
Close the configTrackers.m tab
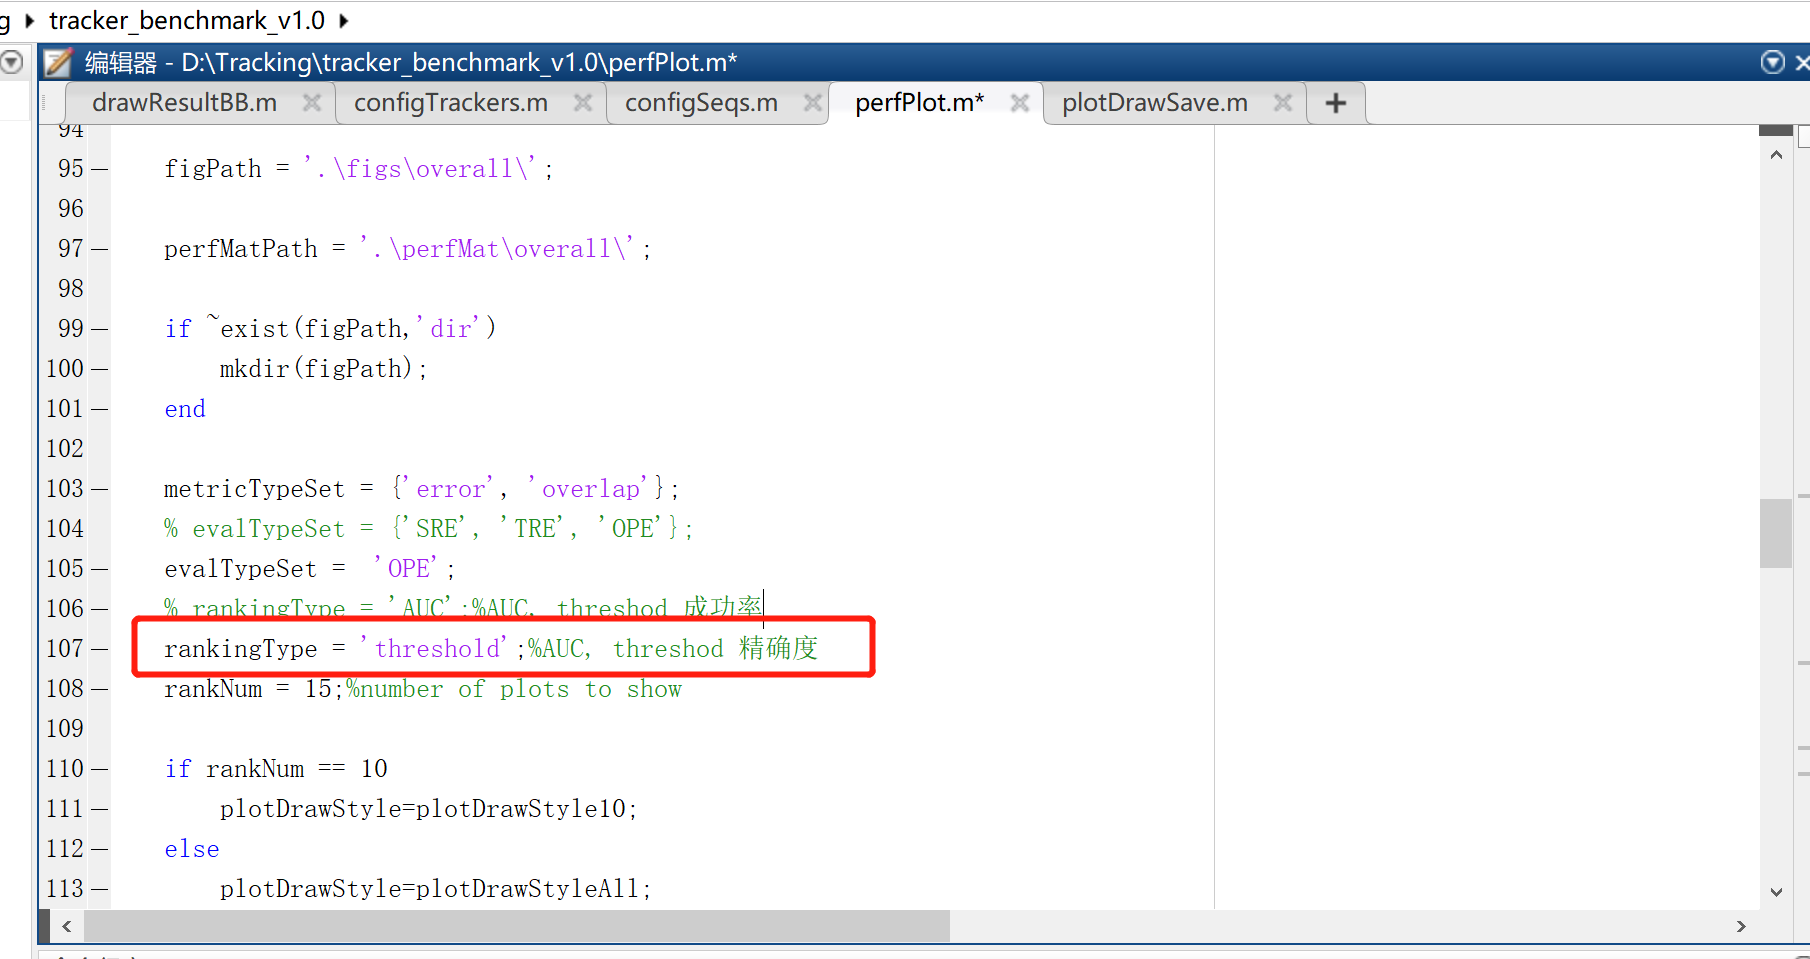pyautogui.click(x=583, y=103)
